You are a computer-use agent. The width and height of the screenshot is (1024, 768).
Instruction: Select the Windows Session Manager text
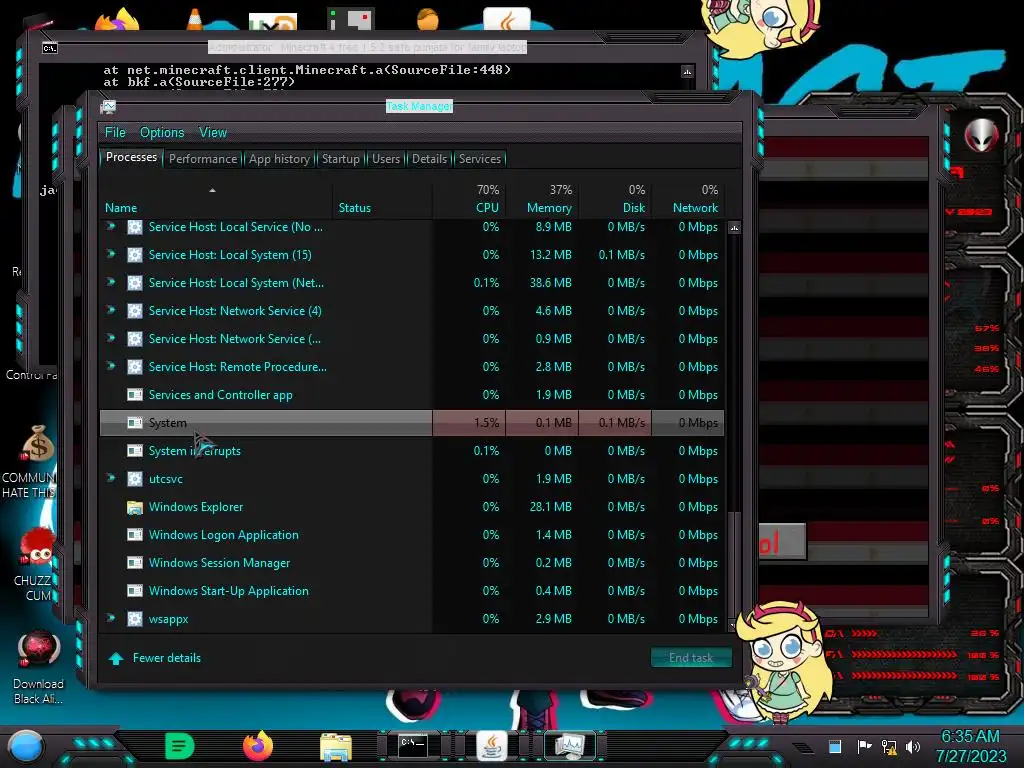(219, 562)
